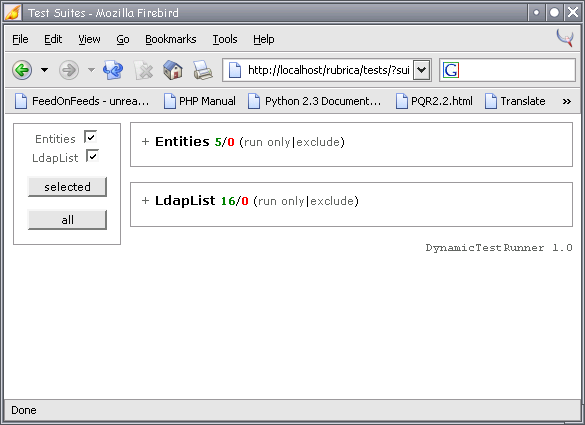This screenshot has height=425, width=585.
Task: Click the Forward arrow button
Action: click(69, 70)
